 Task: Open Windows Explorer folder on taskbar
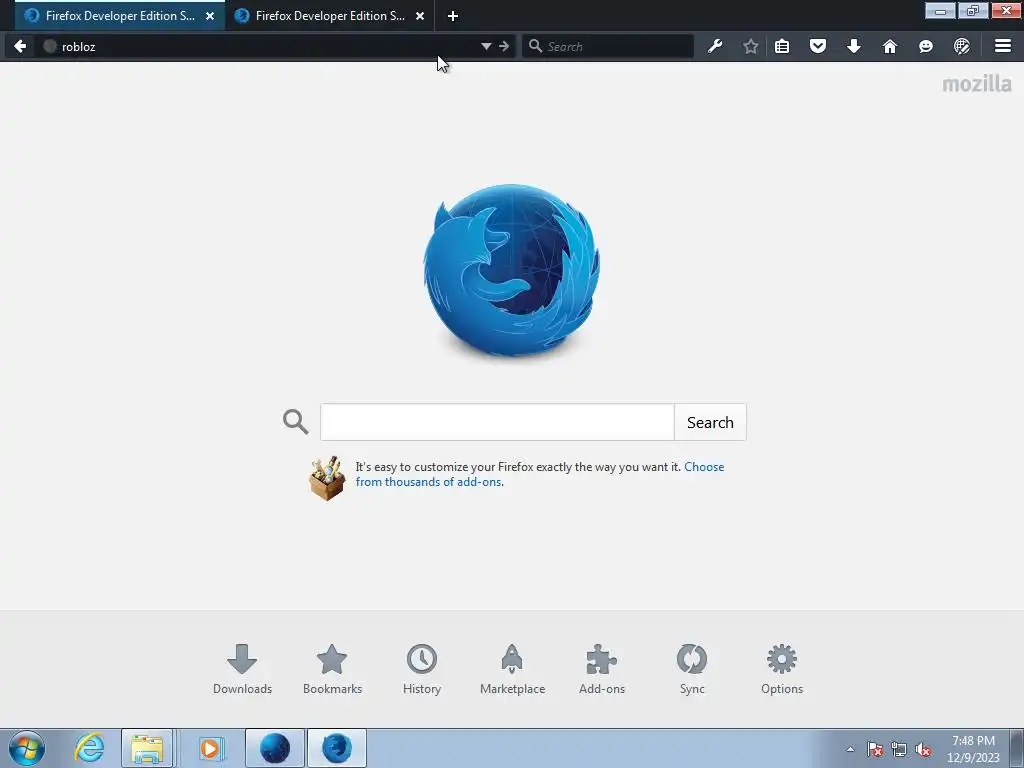(x=148, y=748)
